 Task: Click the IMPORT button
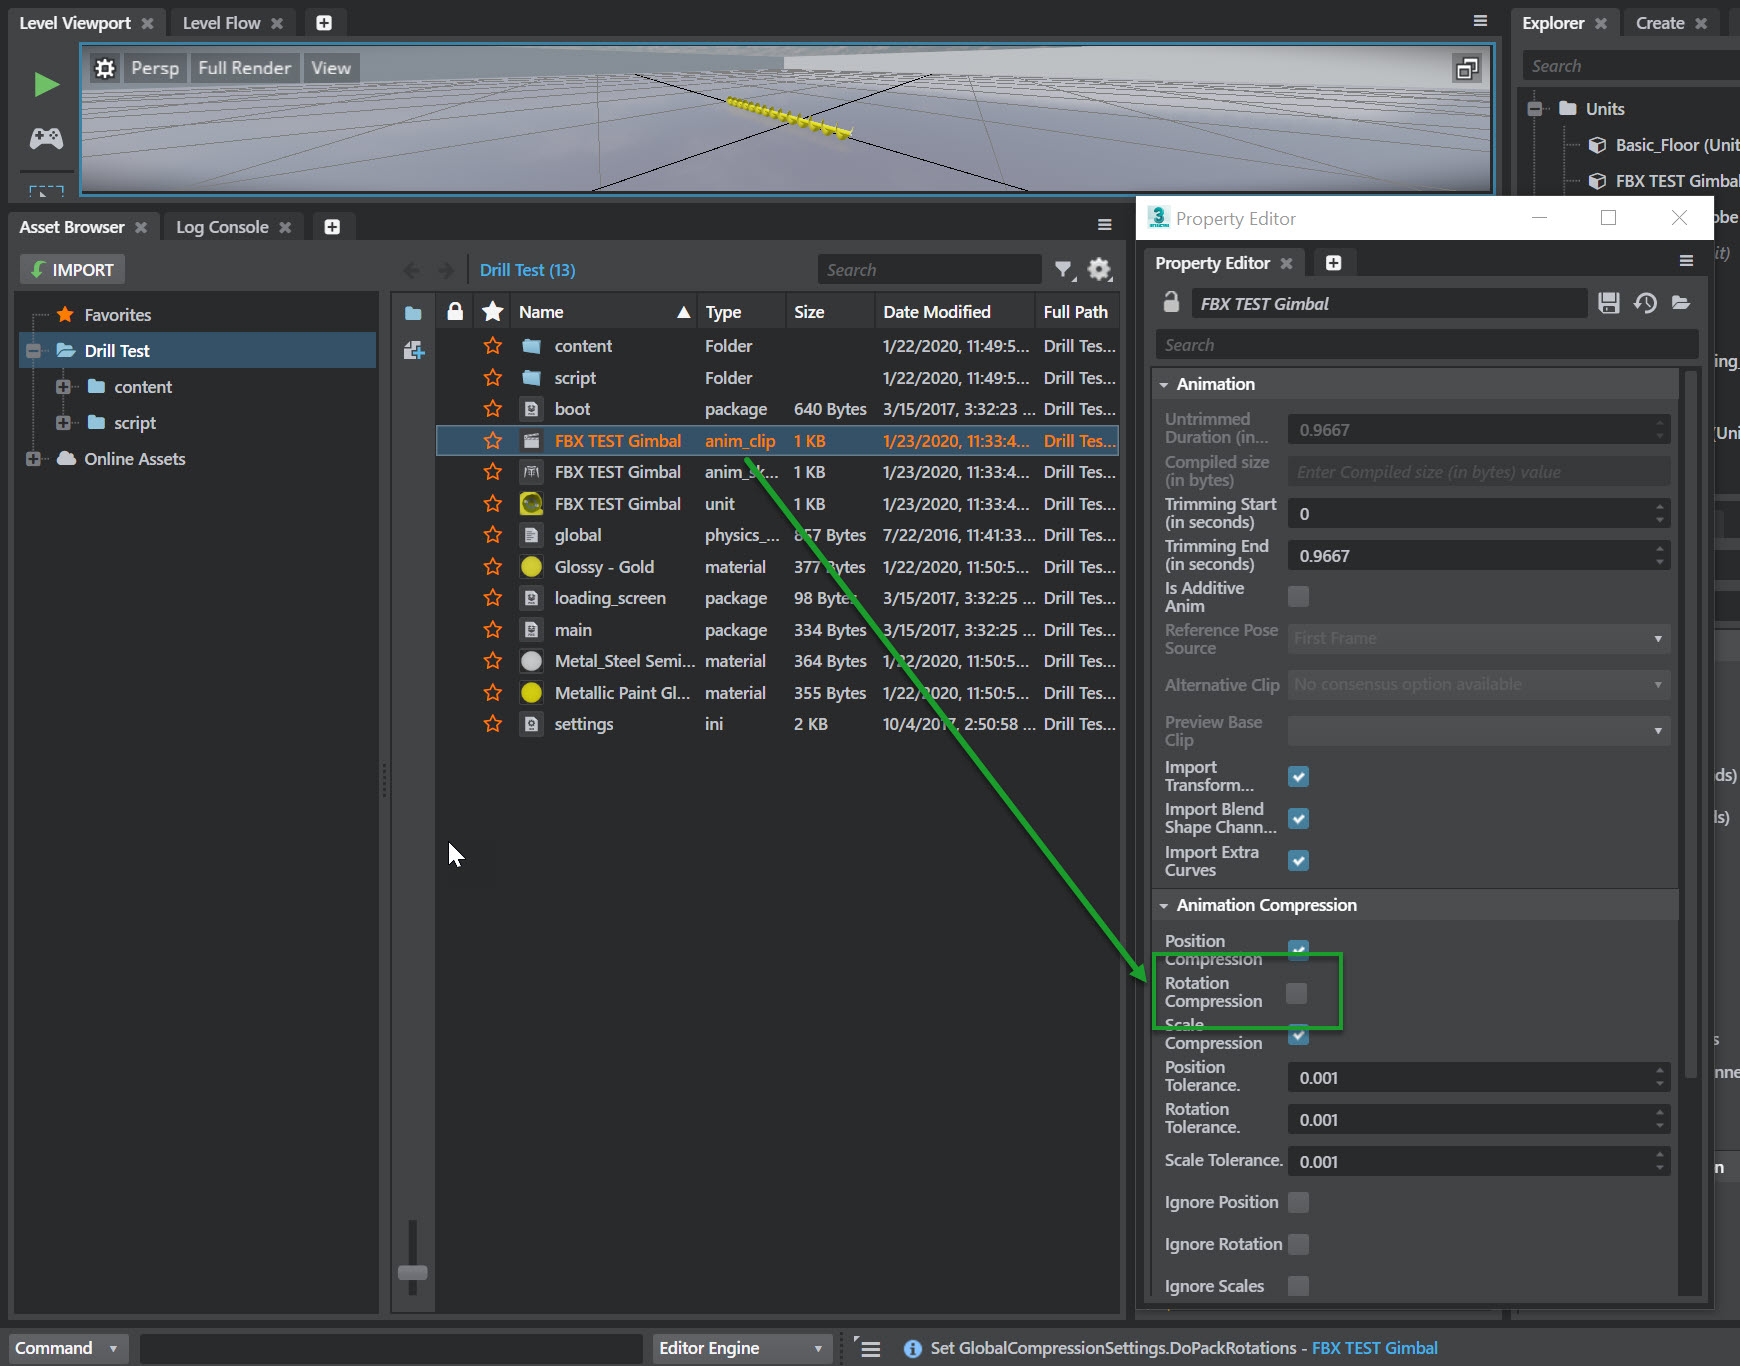point(71,269)
